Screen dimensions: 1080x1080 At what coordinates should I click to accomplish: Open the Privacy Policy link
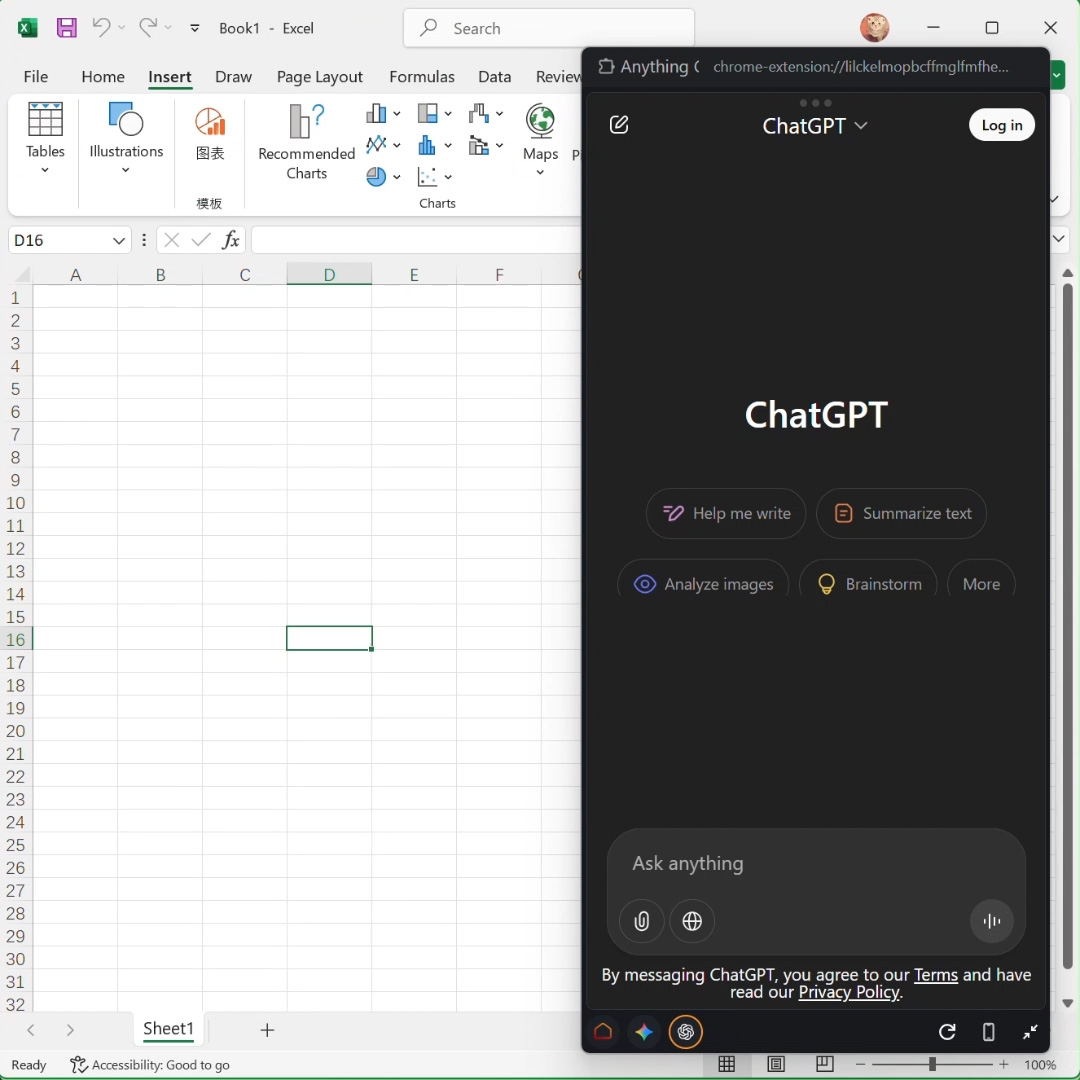tap(848, 992)
